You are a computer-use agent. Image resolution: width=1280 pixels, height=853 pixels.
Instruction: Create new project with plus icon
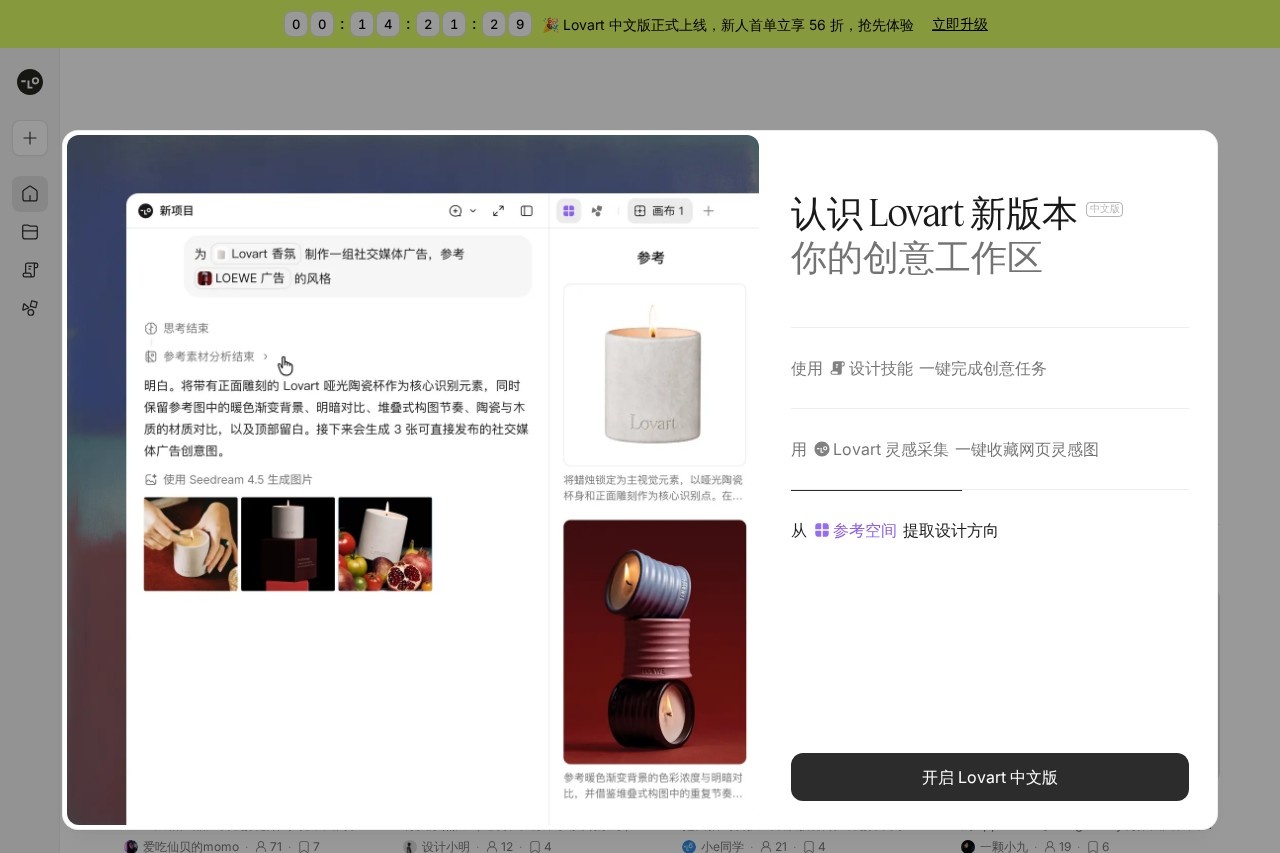tap(30, 138)
